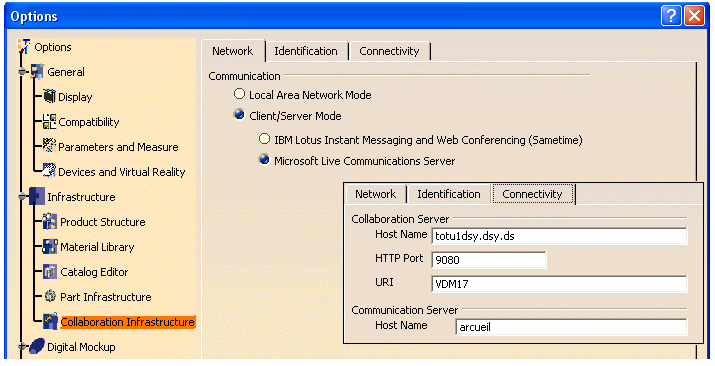Click the Display icon in the tree
715x366 pixels.
49,96
